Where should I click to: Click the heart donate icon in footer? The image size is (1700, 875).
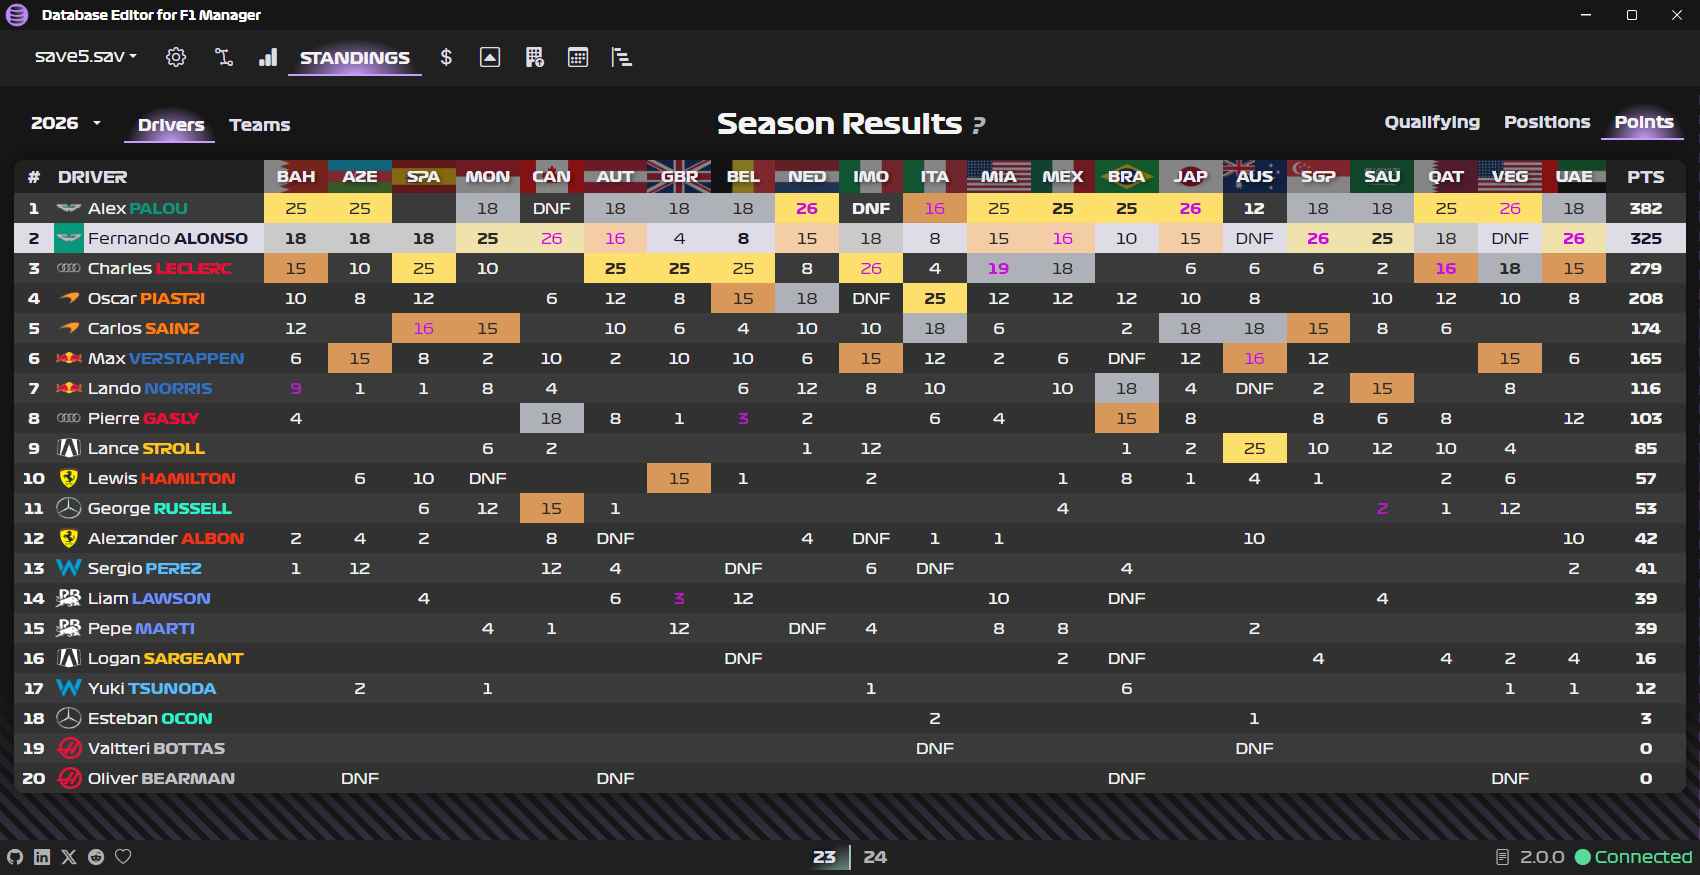[123, 856]
